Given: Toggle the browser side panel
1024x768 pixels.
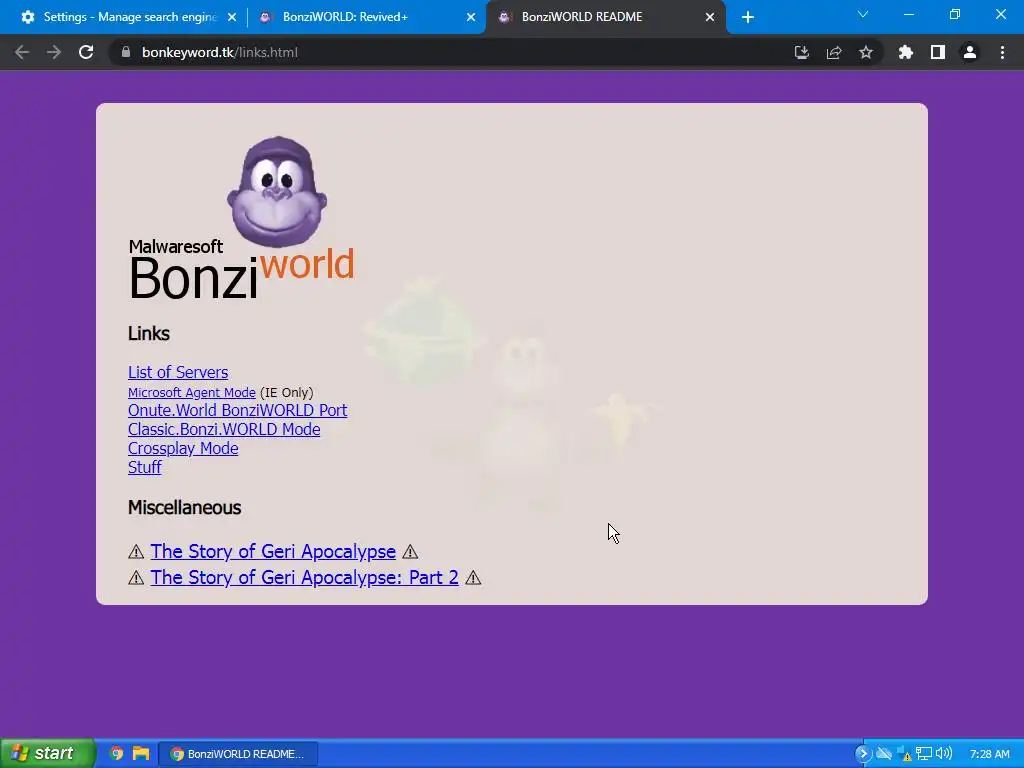Looking at the screenshot, I should pos(937,52).
